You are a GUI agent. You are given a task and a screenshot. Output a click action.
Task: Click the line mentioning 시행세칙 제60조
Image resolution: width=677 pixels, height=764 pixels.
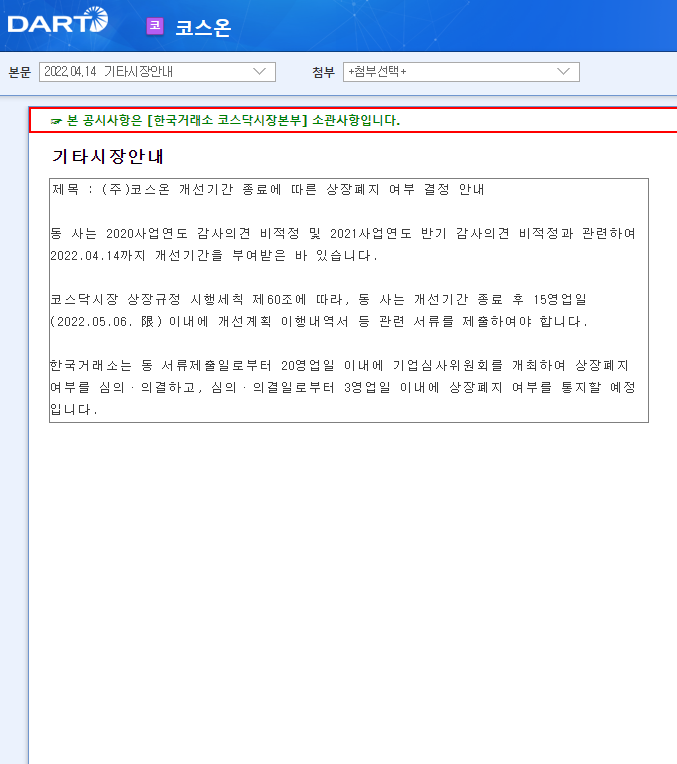(319, 299)
